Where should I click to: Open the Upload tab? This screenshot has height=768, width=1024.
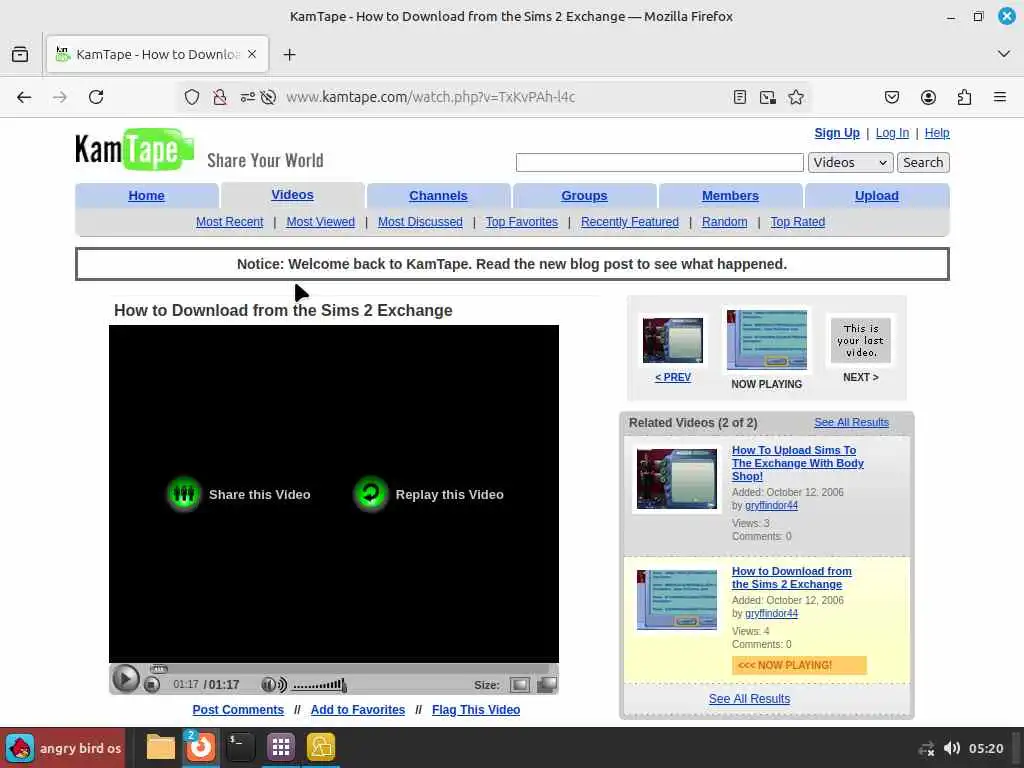[x=876, y=196]
